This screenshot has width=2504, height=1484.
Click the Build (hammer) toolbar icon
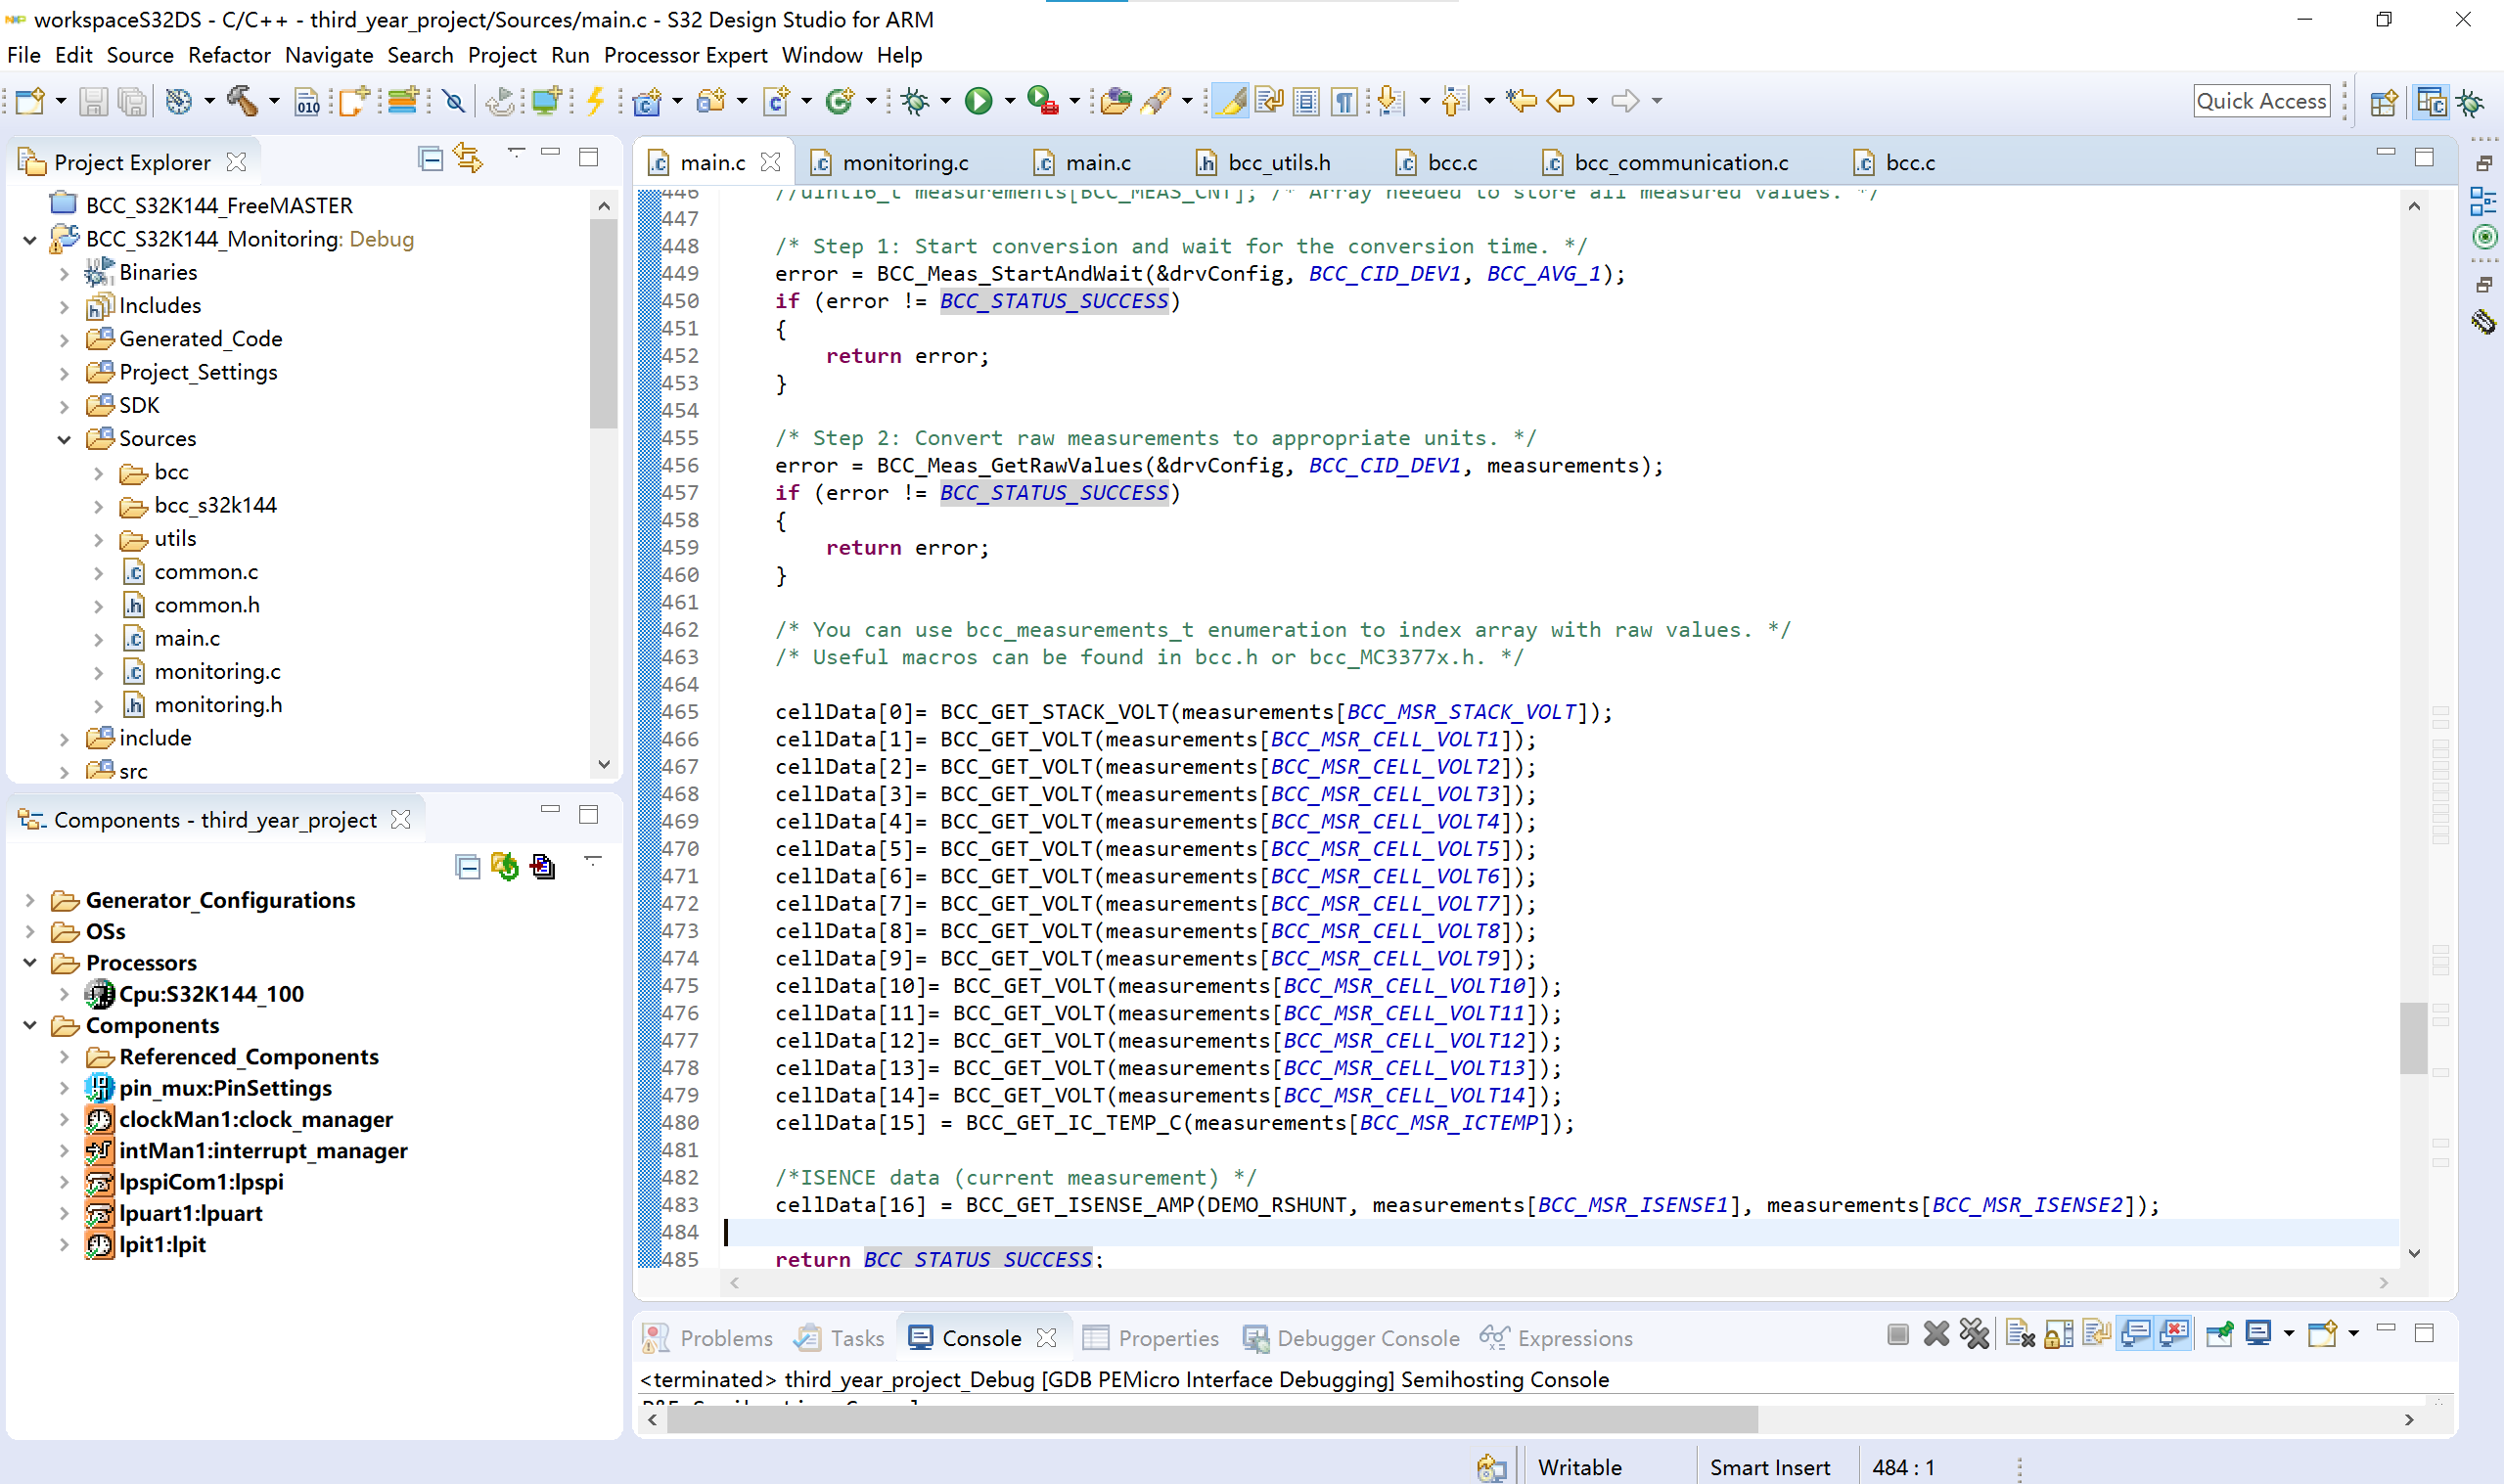[243, 100]
